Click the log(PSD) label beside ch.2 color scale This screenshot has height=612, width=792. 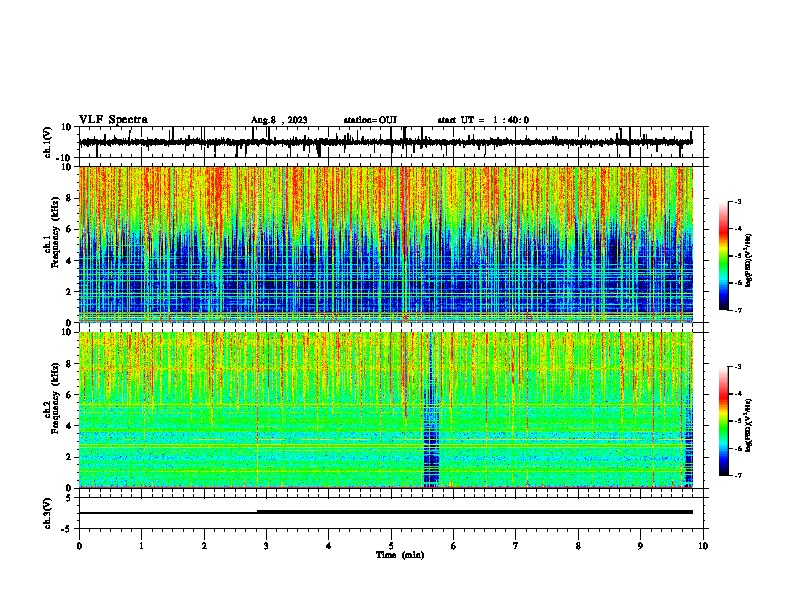click(748, 425)
